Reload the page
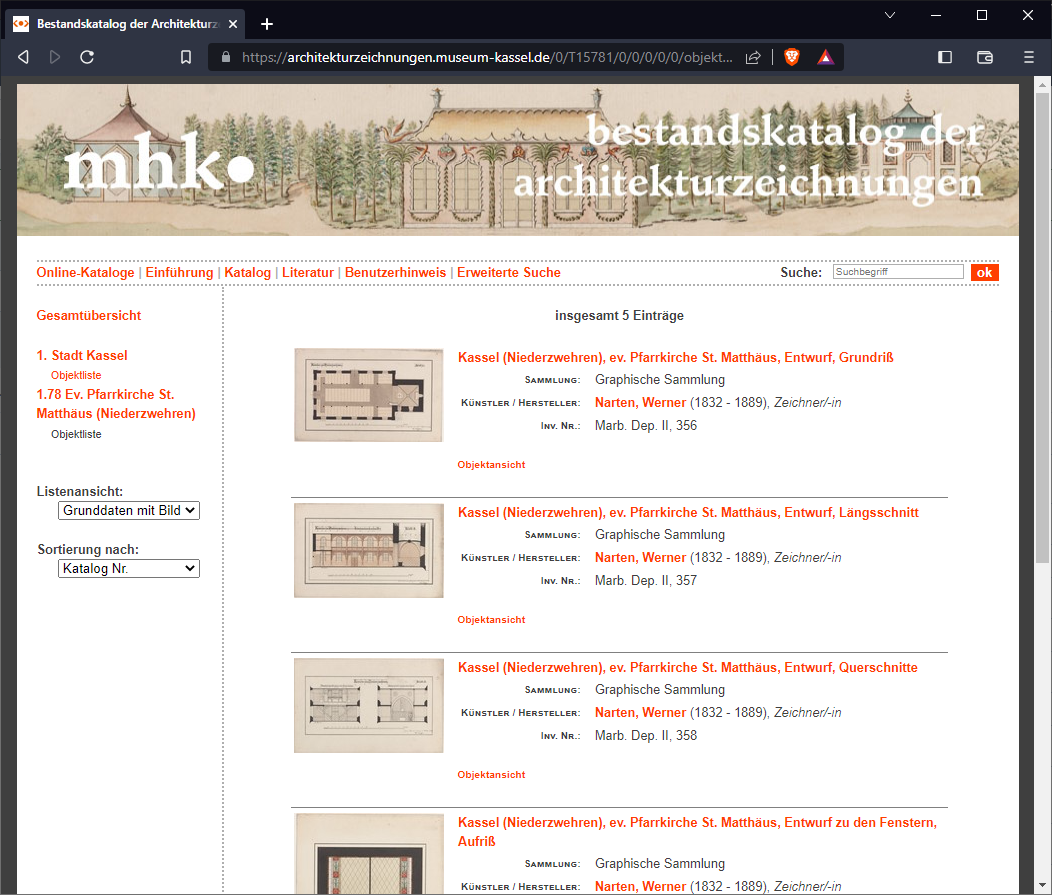 [87, 57]
